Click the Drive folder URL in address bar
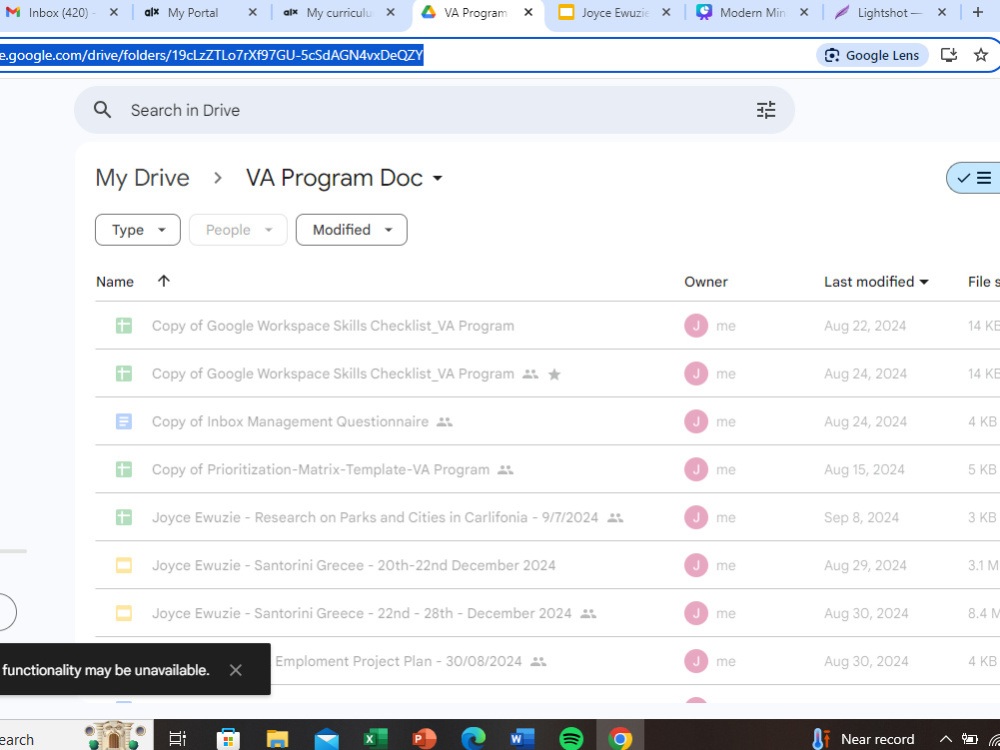This screenshot has height=750, width=1000. pos(211,55)
